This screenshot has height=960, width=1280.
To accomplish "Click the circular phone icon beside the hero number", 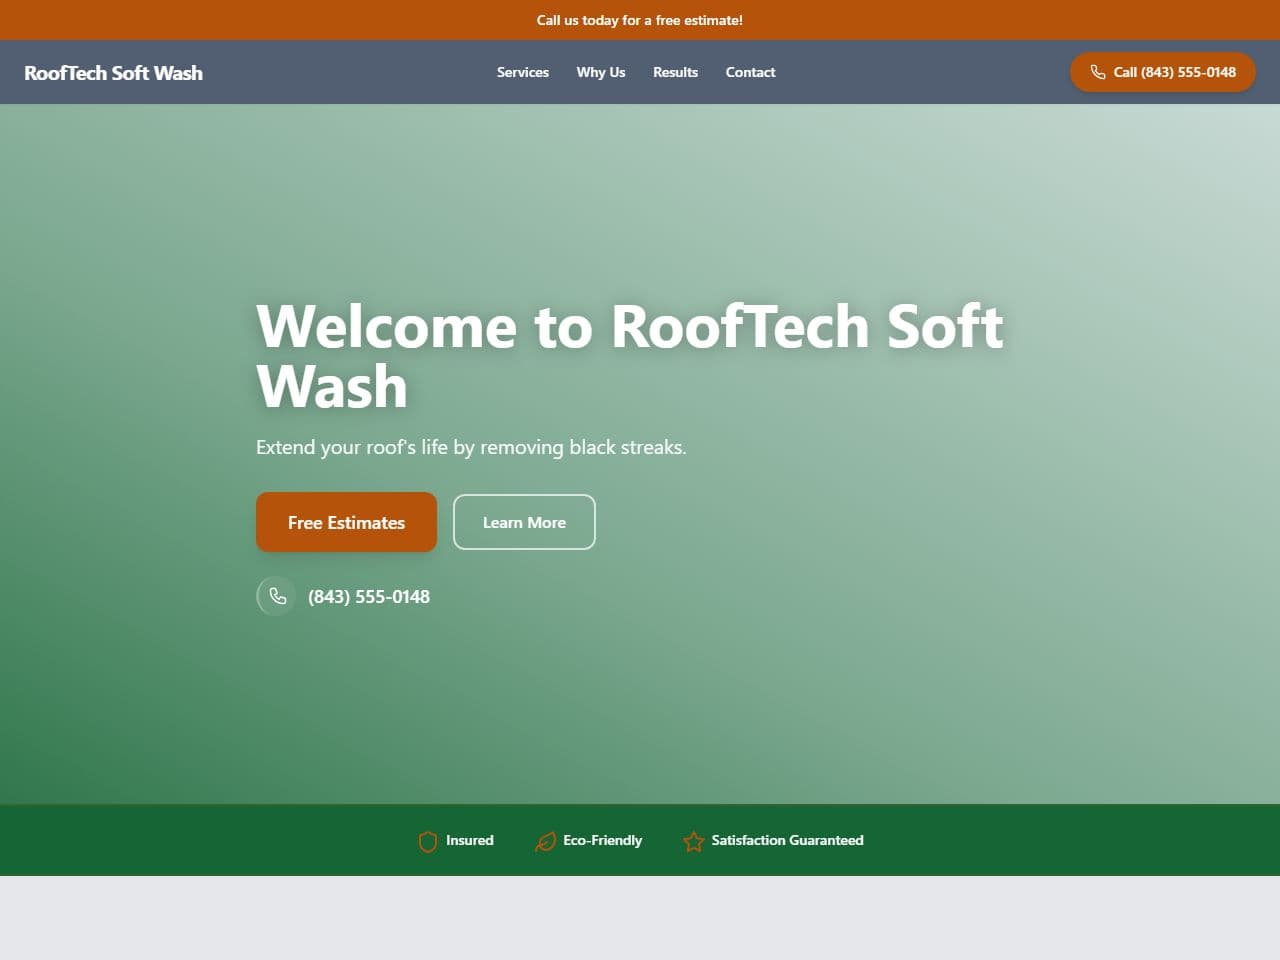I will click(x=276, y=596).
